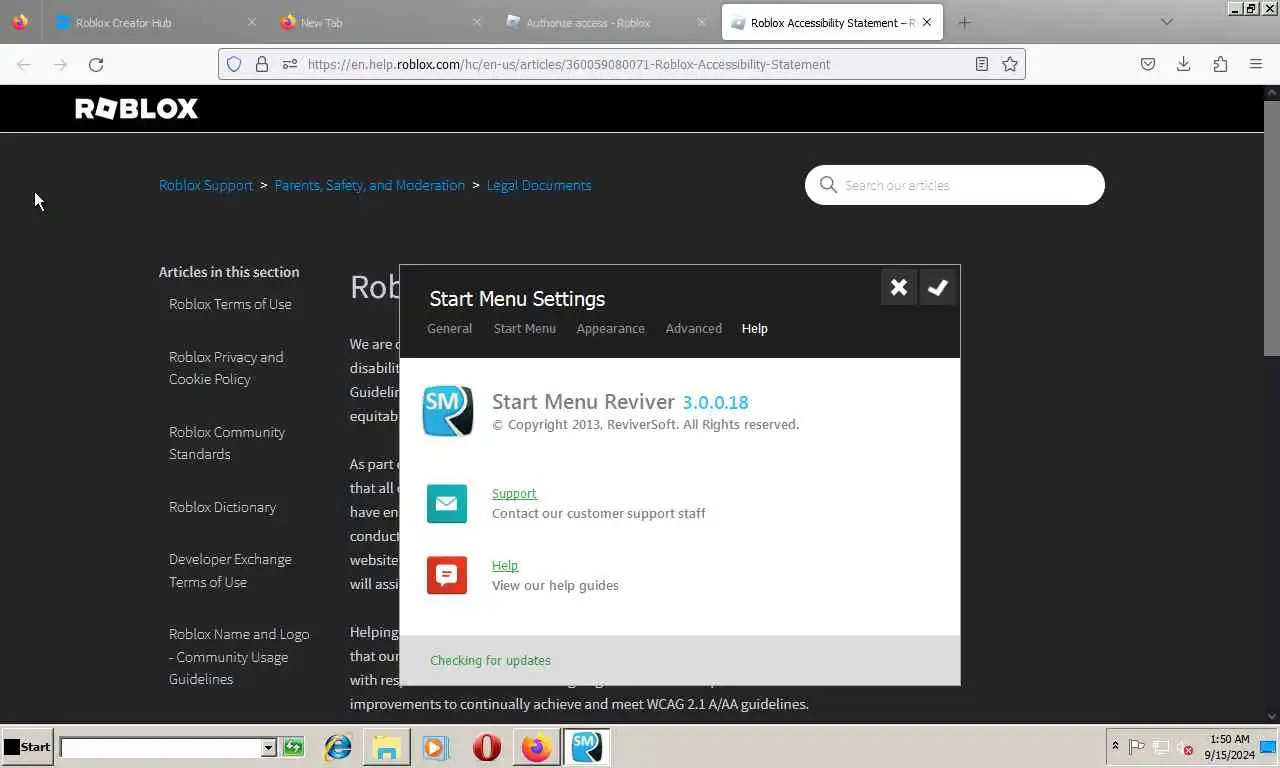This screenshot has width=1280, height=768.
Task: Click the Start Menu Reviver taskbar icon
Action: click(x=586, y=747)
